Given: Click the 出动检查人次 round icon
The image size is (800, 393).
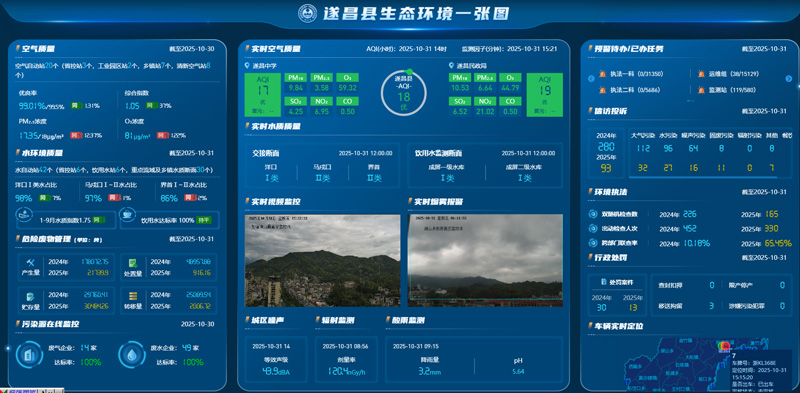Looking at the screenshot, I should 592,229.
